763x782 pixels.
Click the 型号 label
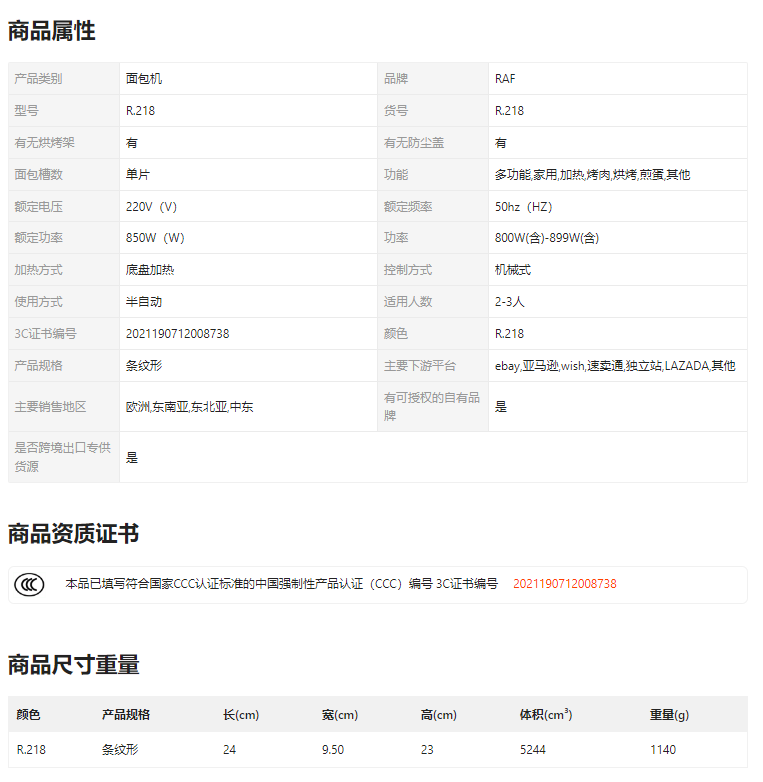[26, 111]
